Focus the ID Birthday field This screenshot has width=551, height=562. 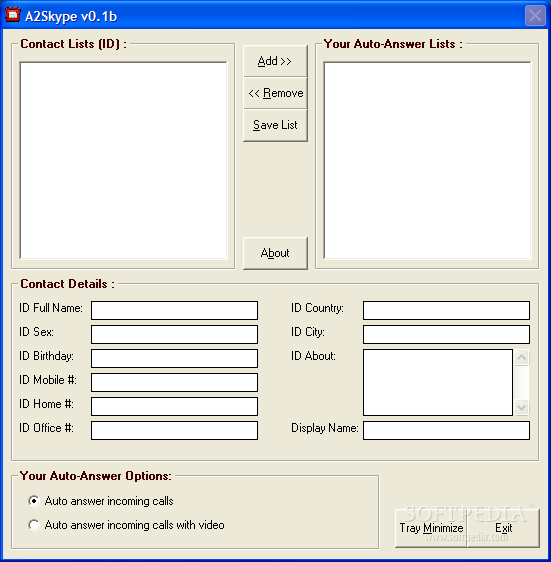point(174,358)
